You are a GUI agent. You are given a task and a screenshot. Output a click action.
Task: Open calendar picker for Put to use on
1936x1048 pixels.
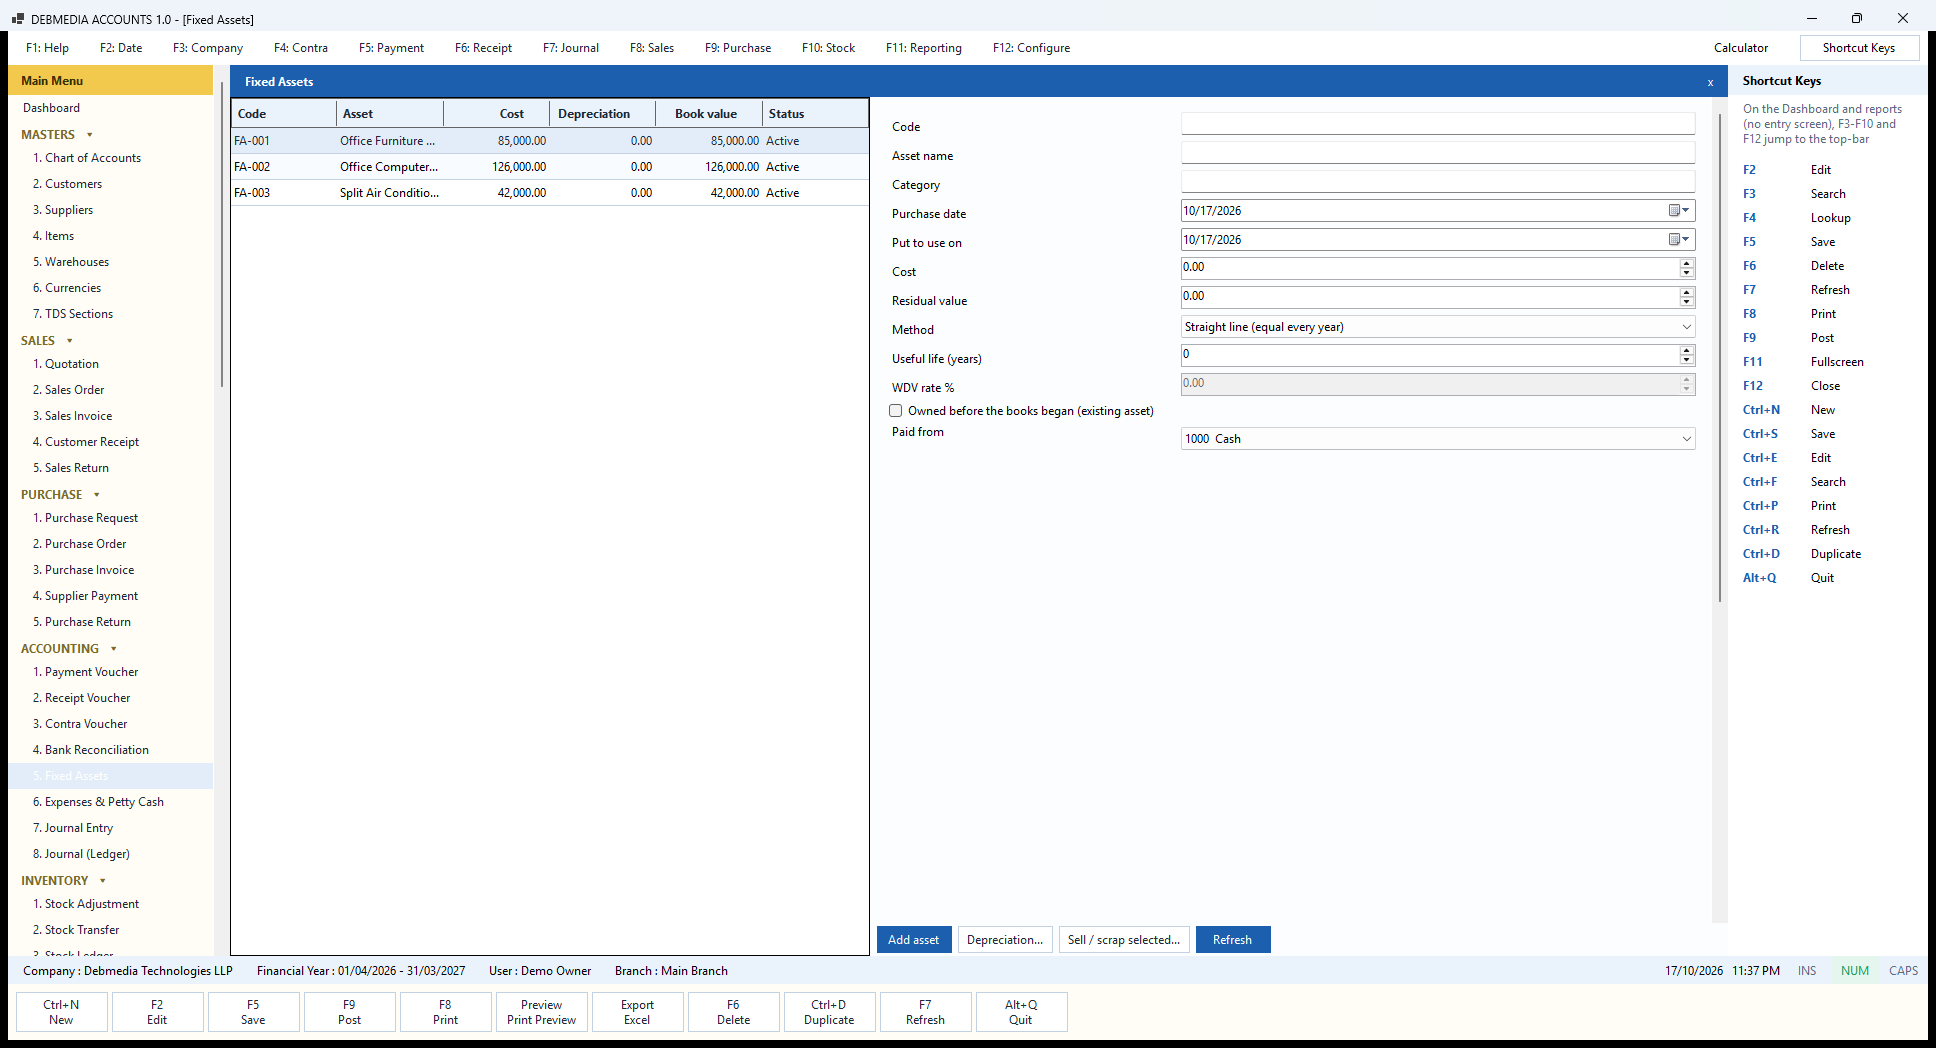coord(1679,240)
